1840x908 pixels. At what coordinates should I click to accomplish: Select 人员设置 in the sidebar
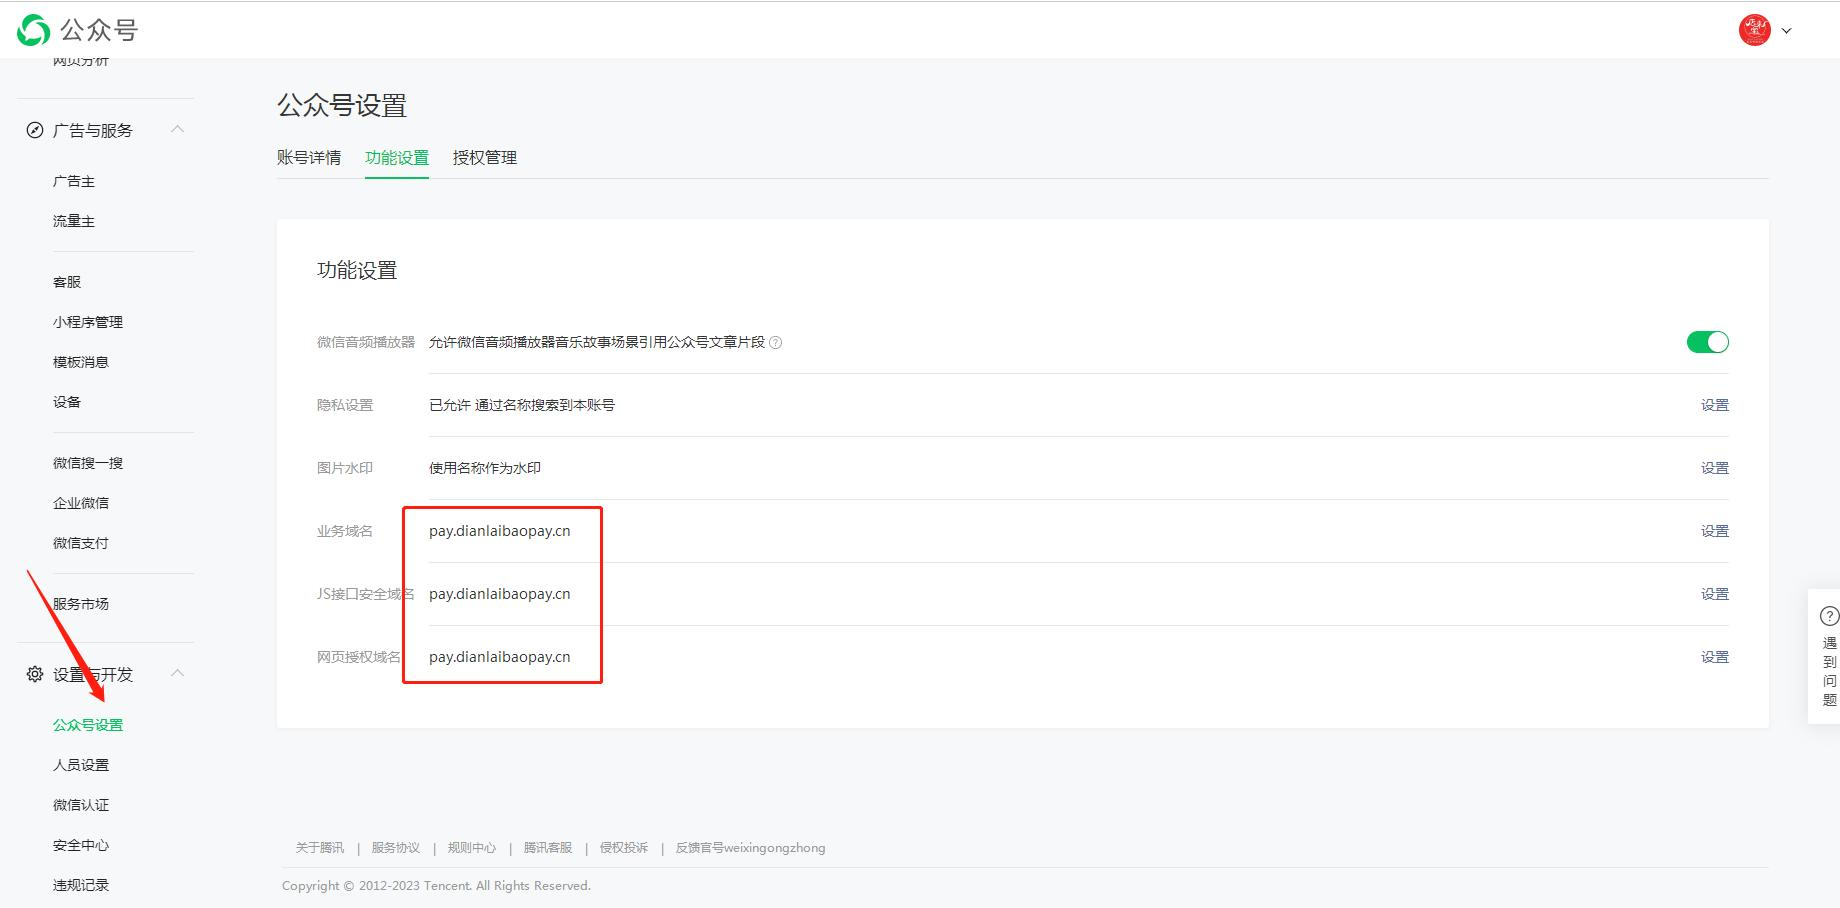coord(81,765)
